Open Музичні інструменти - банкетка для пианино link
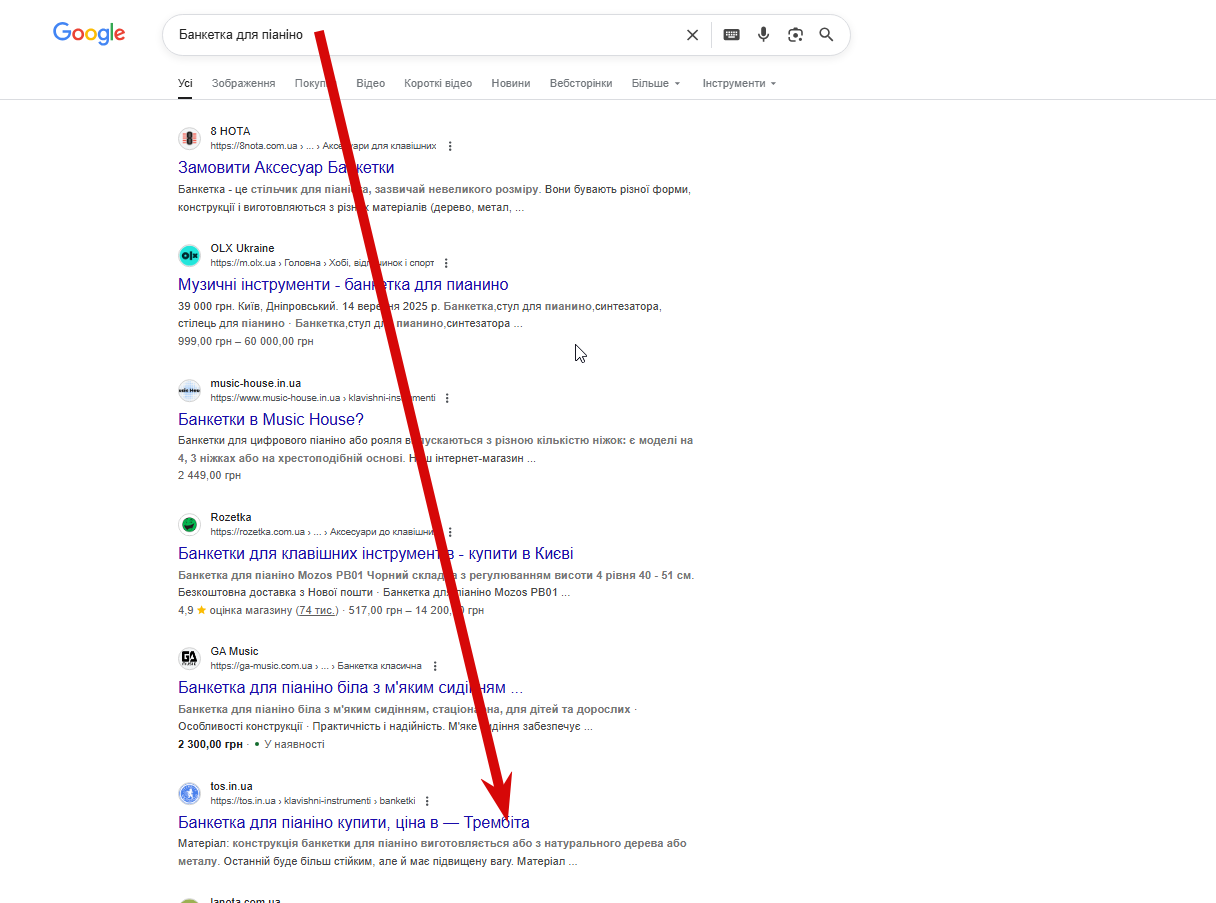 click(343, 285)
